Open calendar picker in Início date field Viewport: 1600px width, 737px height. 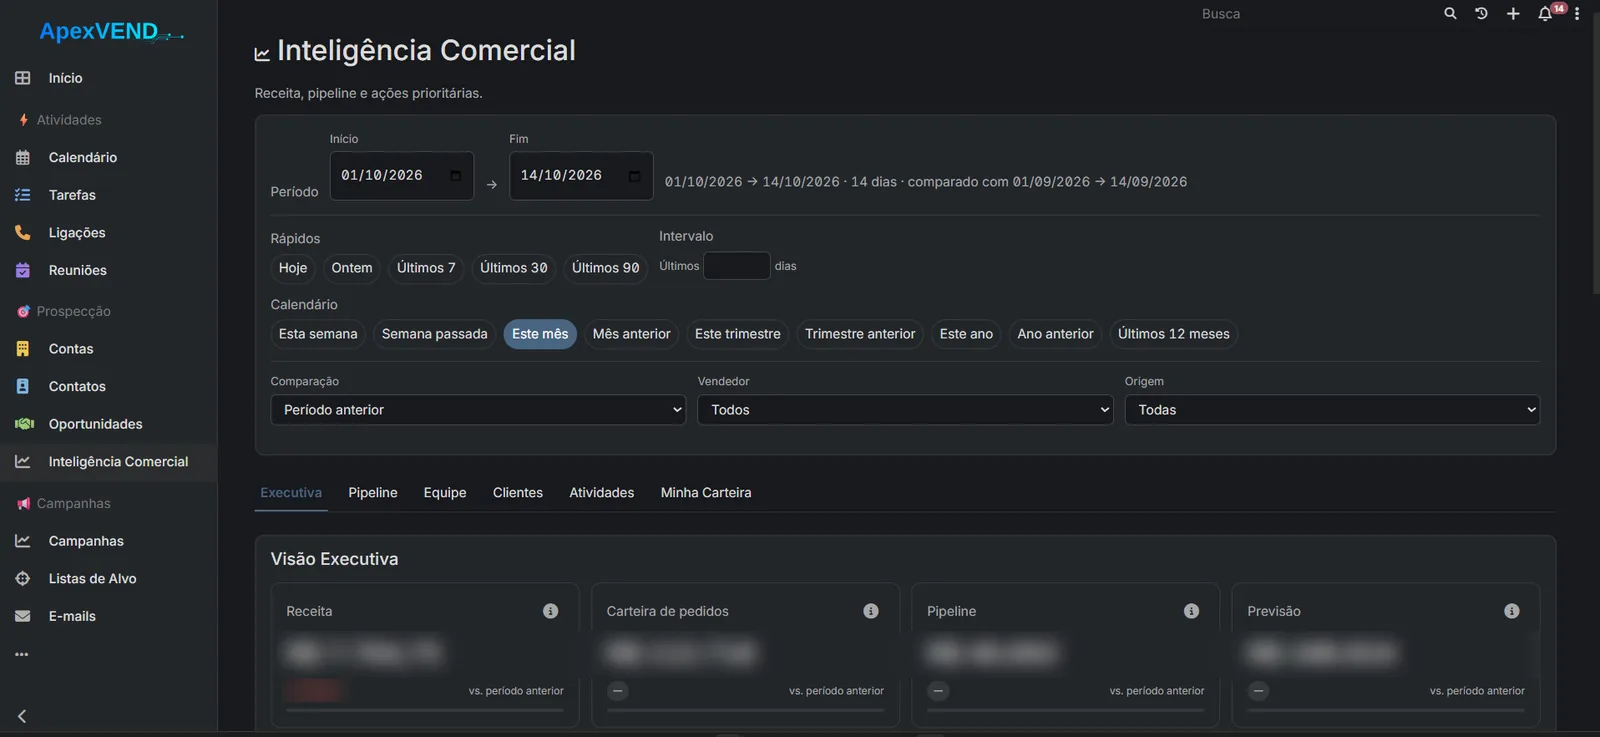click(x=456, y=176)
